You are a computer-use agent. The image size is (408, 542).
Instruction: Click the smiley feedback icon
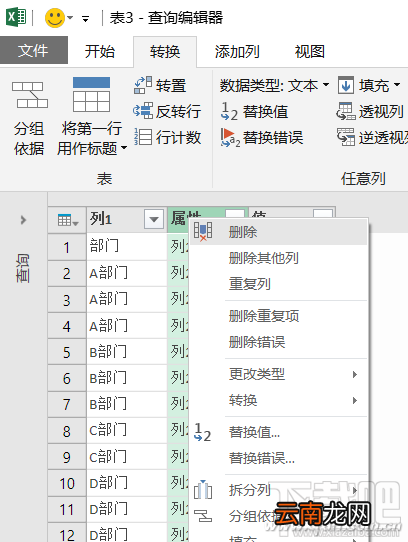55,18
